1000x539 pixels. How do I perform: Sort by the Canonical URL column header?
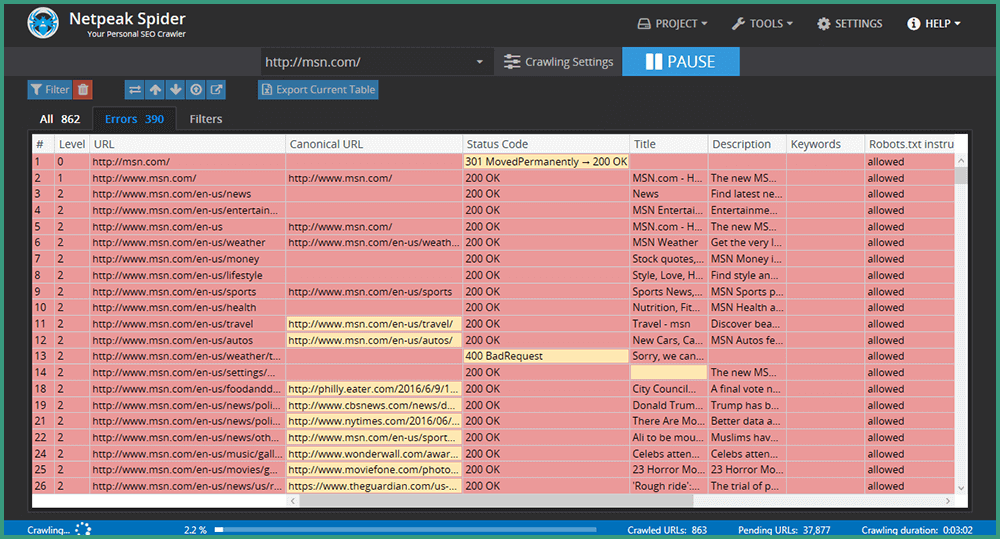[x=374, y=144]
